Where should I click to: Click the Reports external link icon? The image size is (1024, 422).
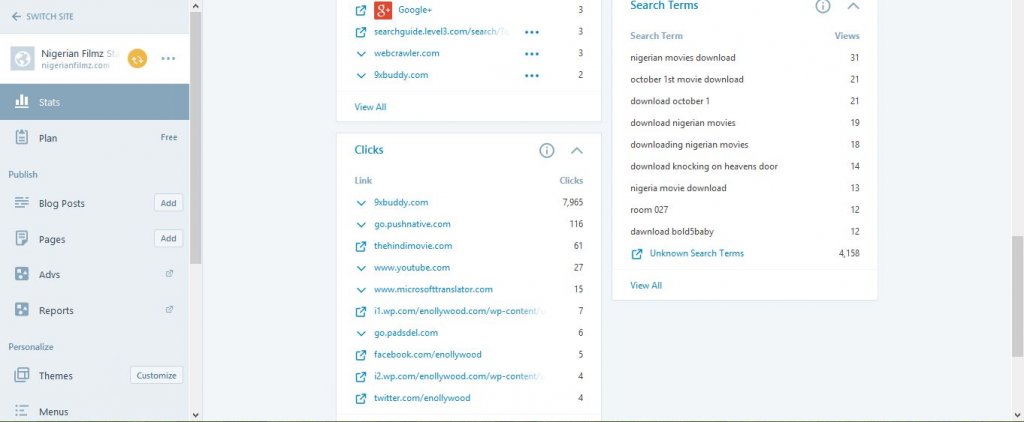168,309
